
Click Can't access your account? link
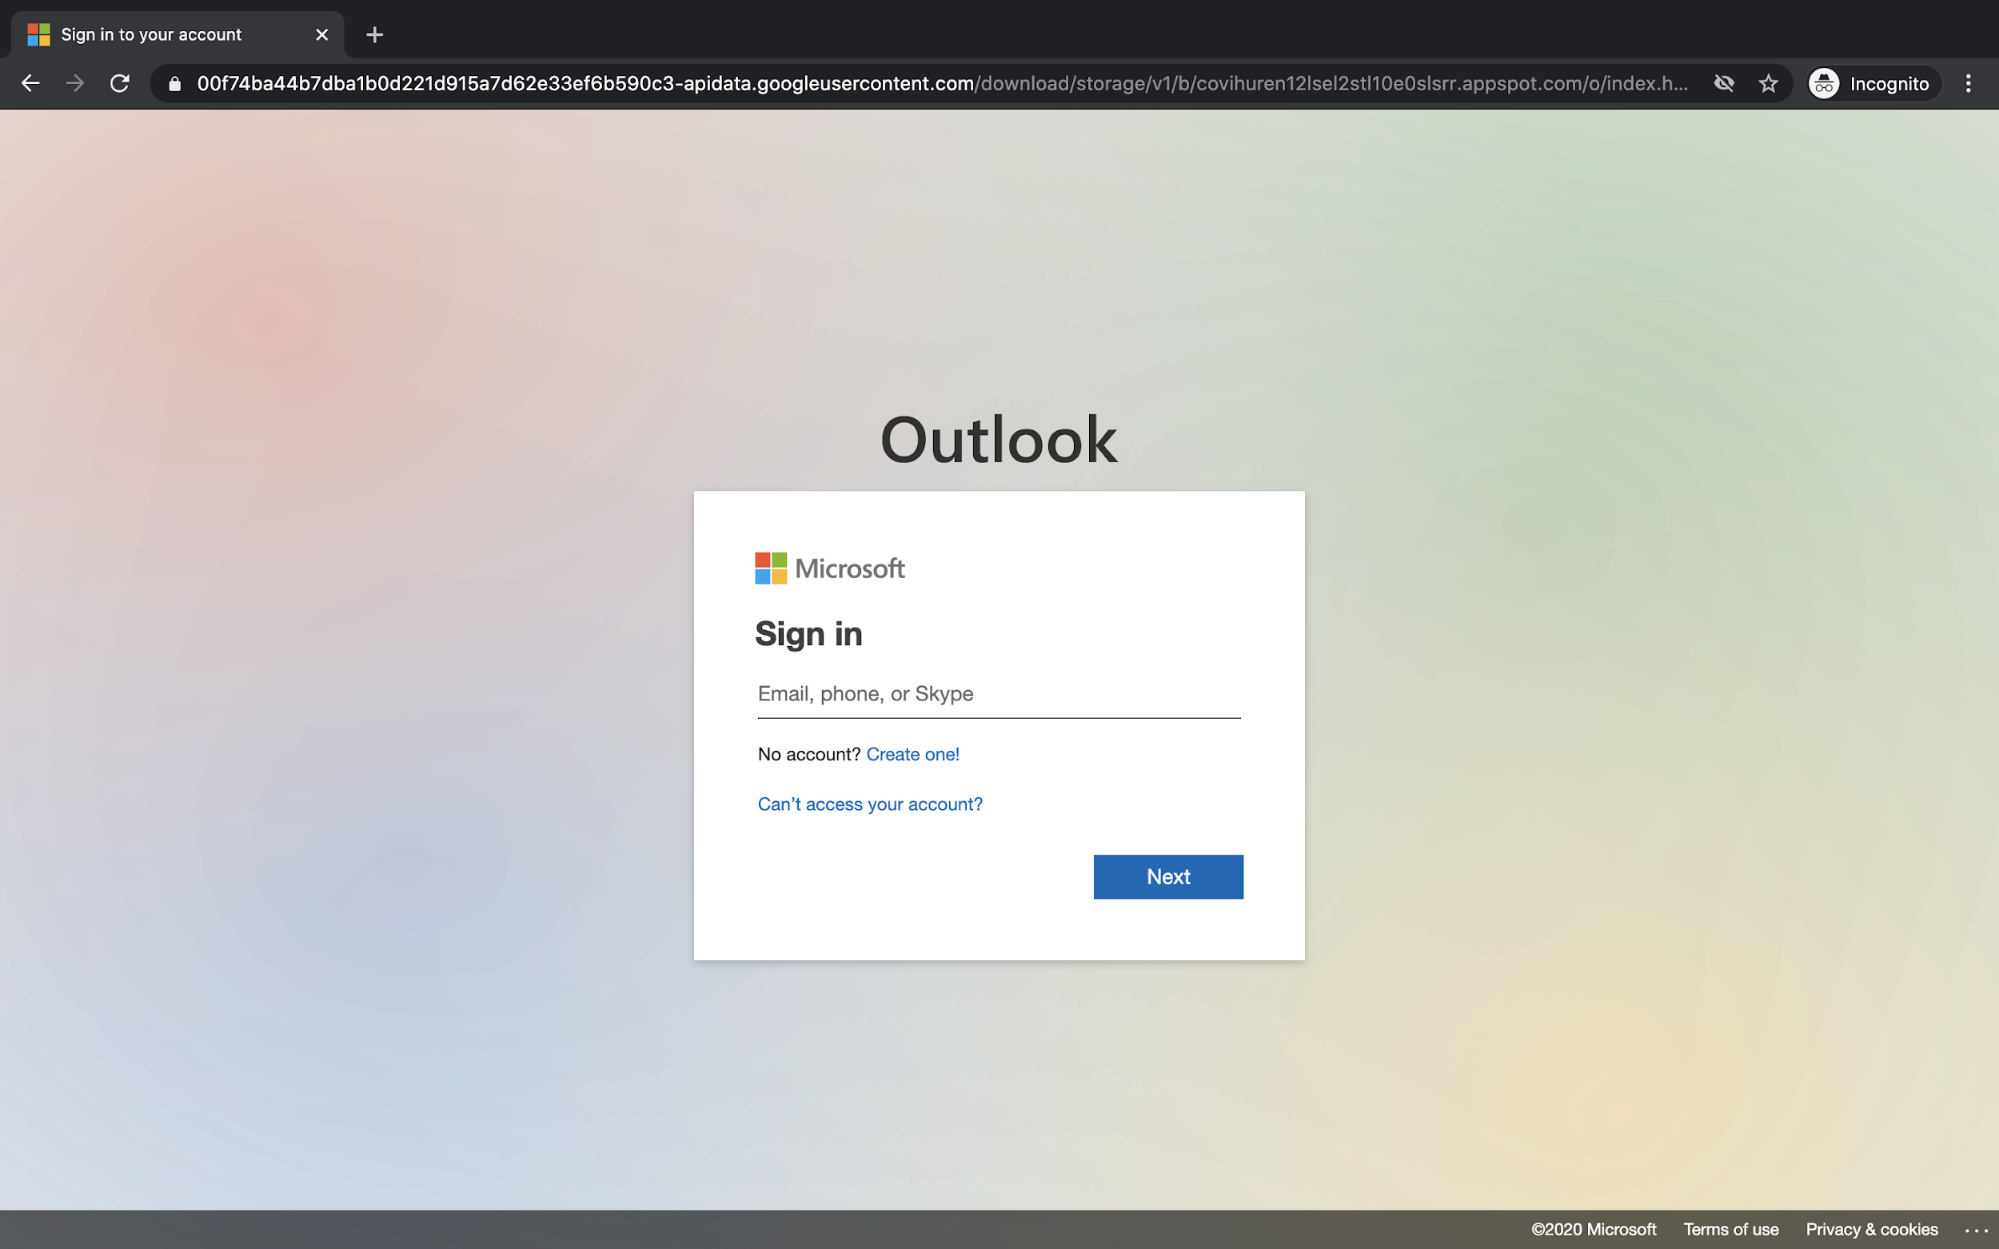coord(870,804)
